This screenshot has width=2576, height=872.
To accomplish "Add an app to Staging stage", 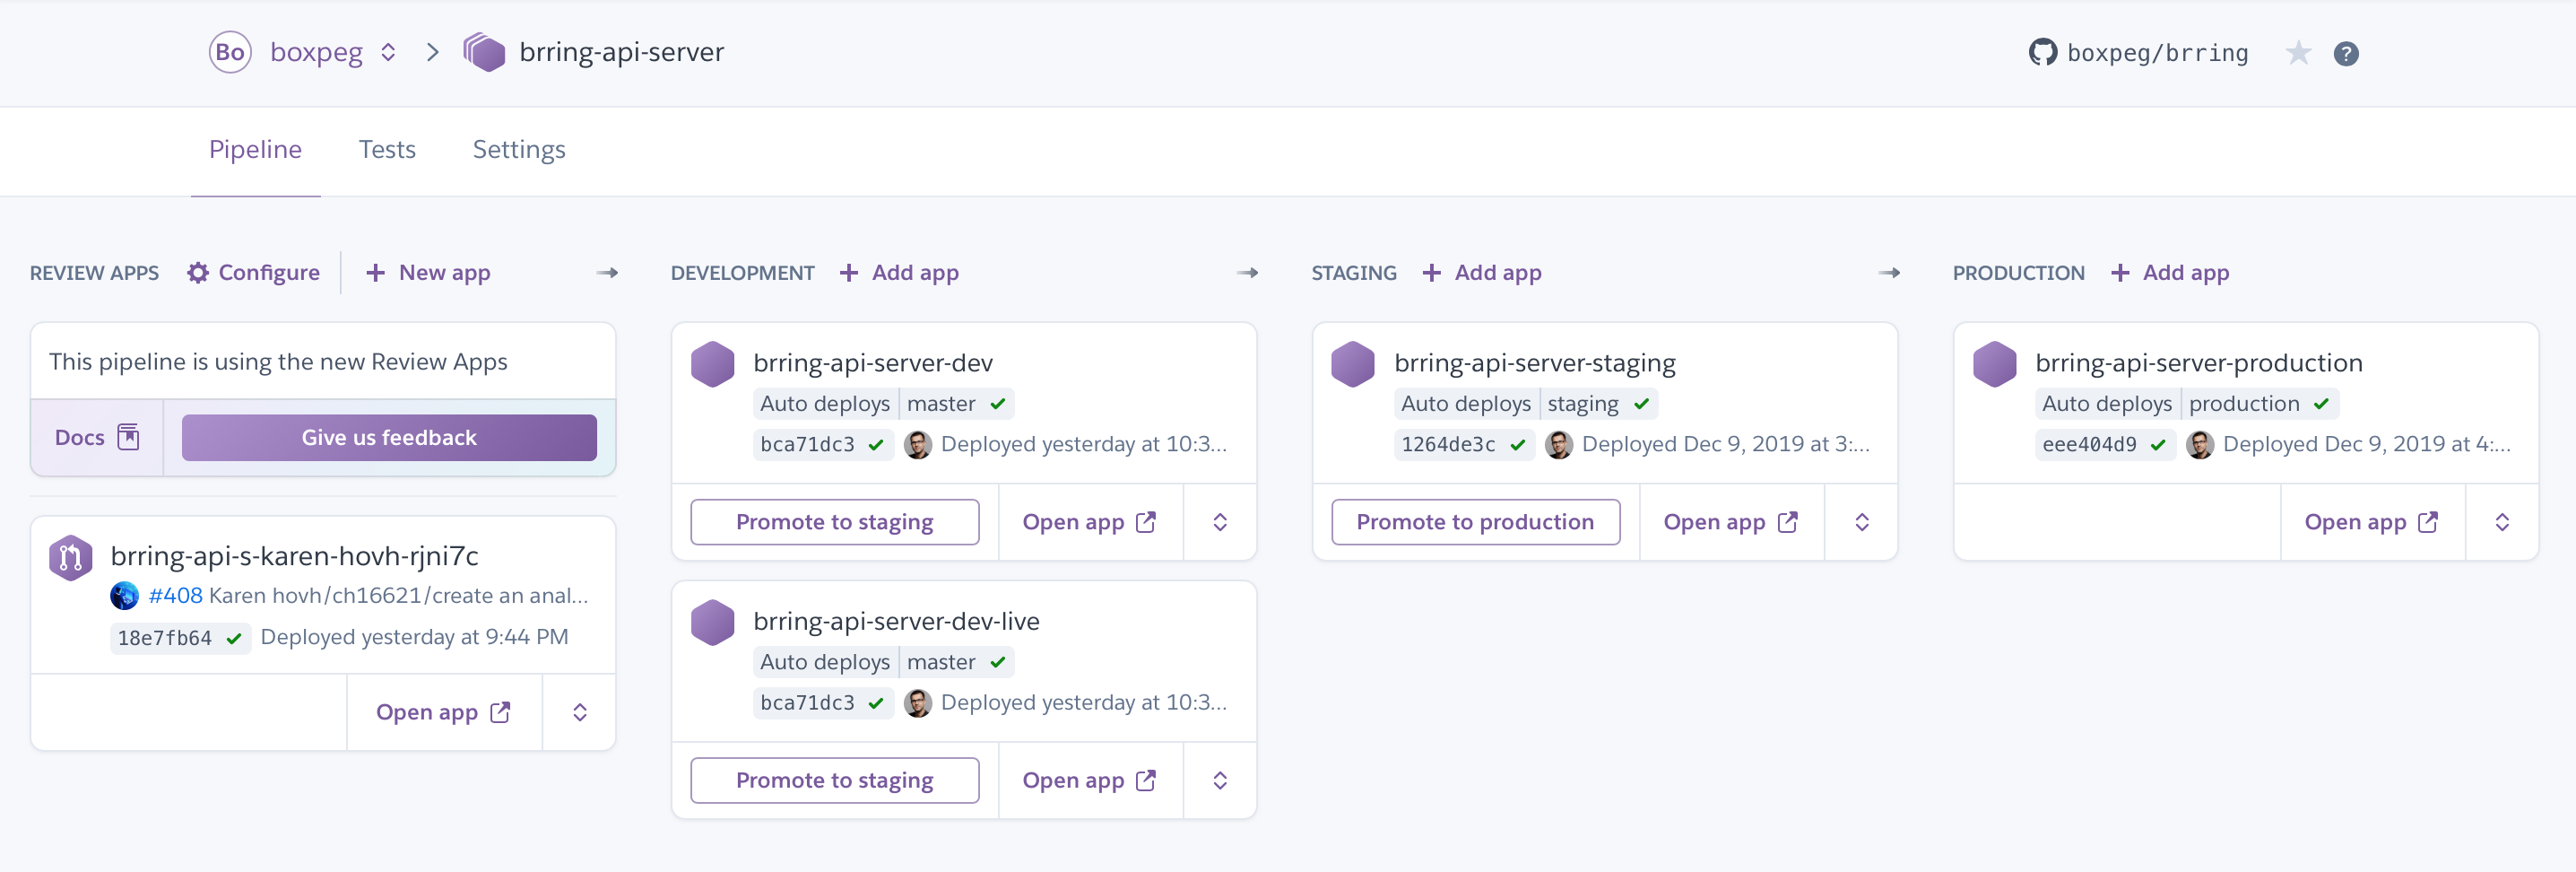I will [x=1482, y=273].
